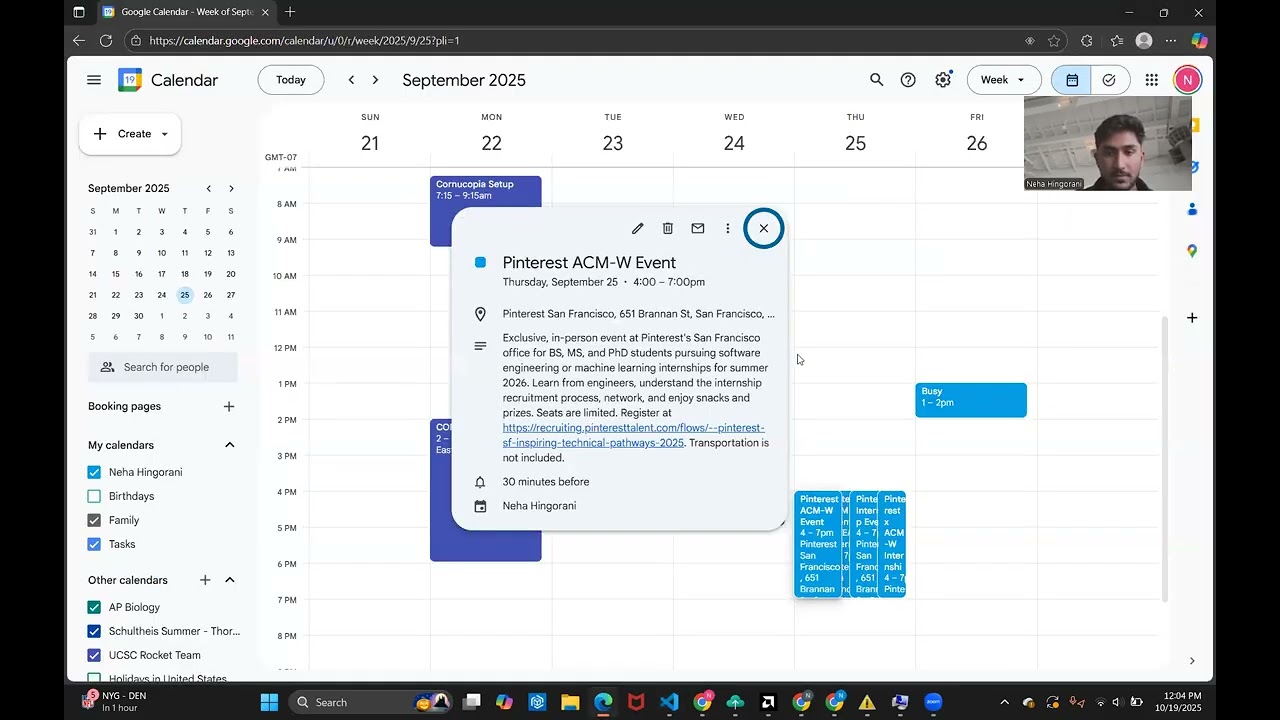
Task: Open a new browser tab
Action: [290, 12]
